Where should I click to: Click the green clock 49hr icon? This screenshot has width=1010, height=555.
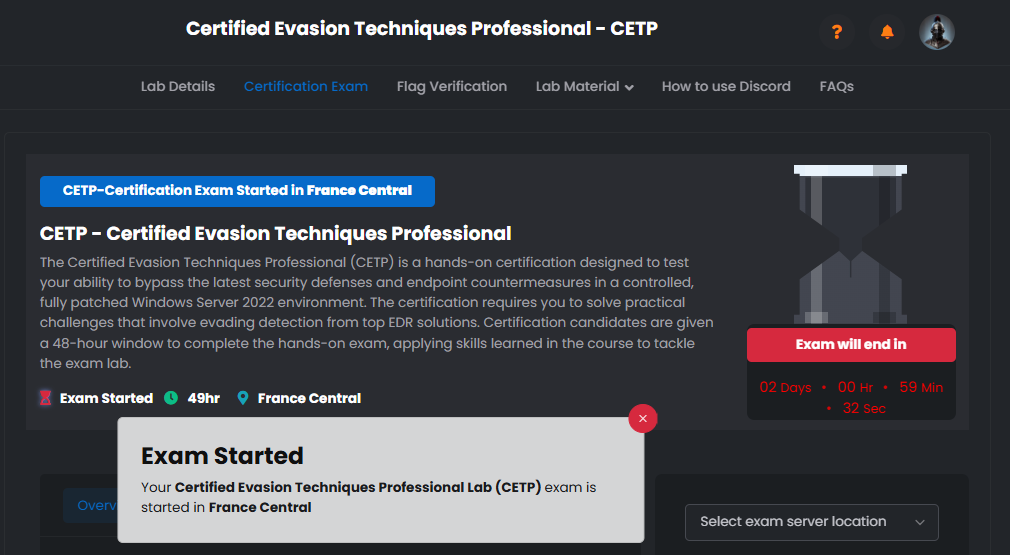tap(171, 398)
